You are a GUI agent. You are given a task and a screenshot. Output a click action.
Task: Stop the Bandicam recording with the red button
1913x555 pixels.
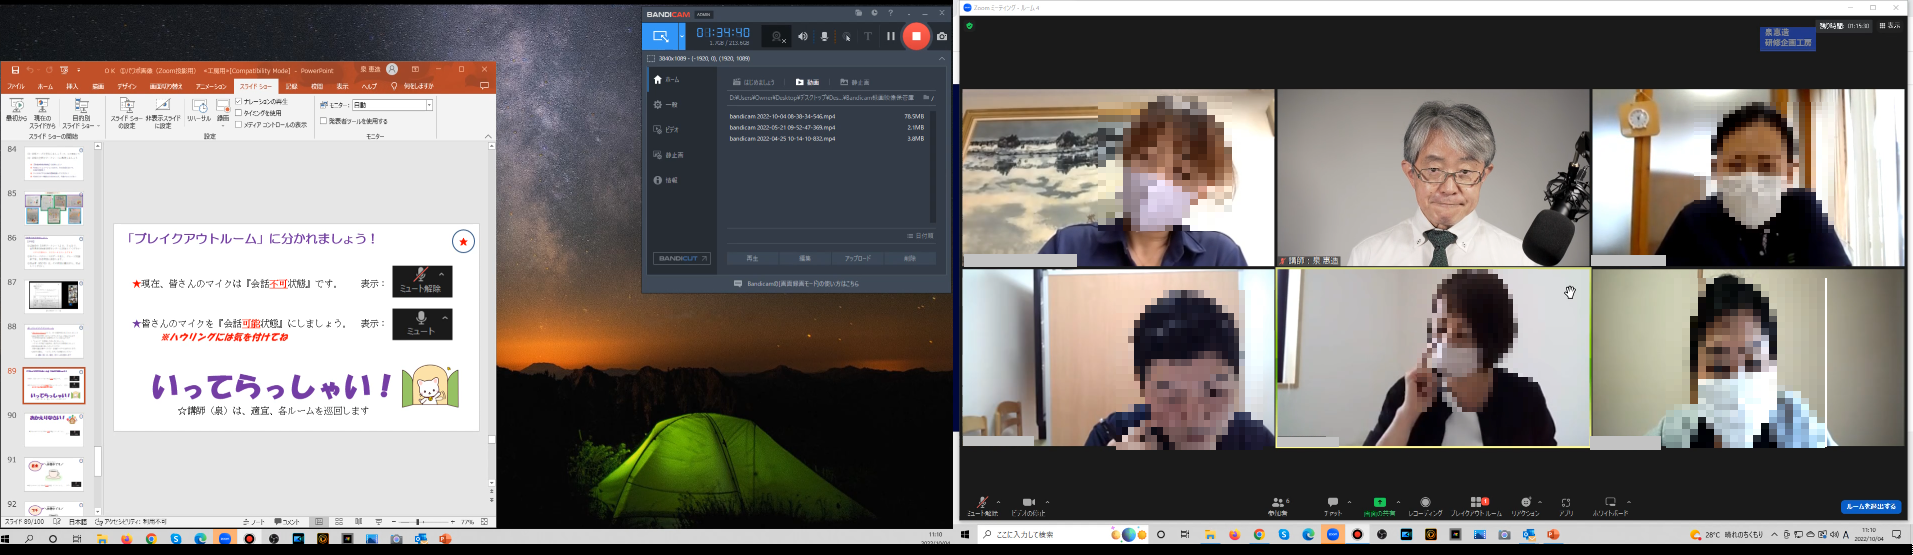(916, 36)
